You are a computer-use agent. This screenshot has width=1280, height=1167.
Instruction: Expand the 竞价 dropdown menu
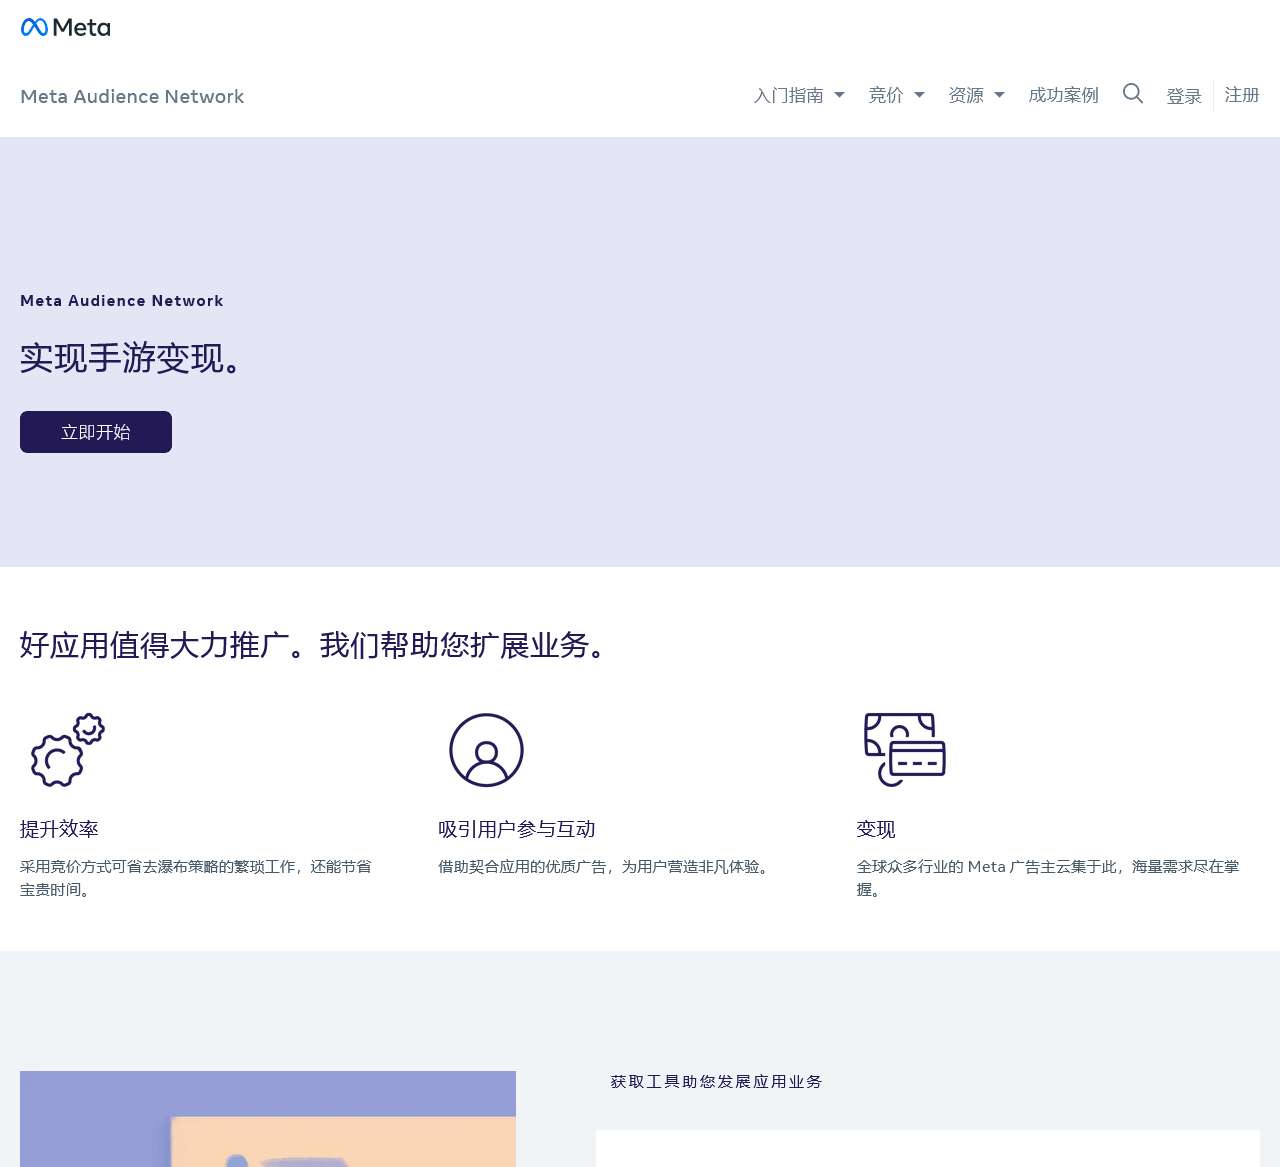pos(896,95)
